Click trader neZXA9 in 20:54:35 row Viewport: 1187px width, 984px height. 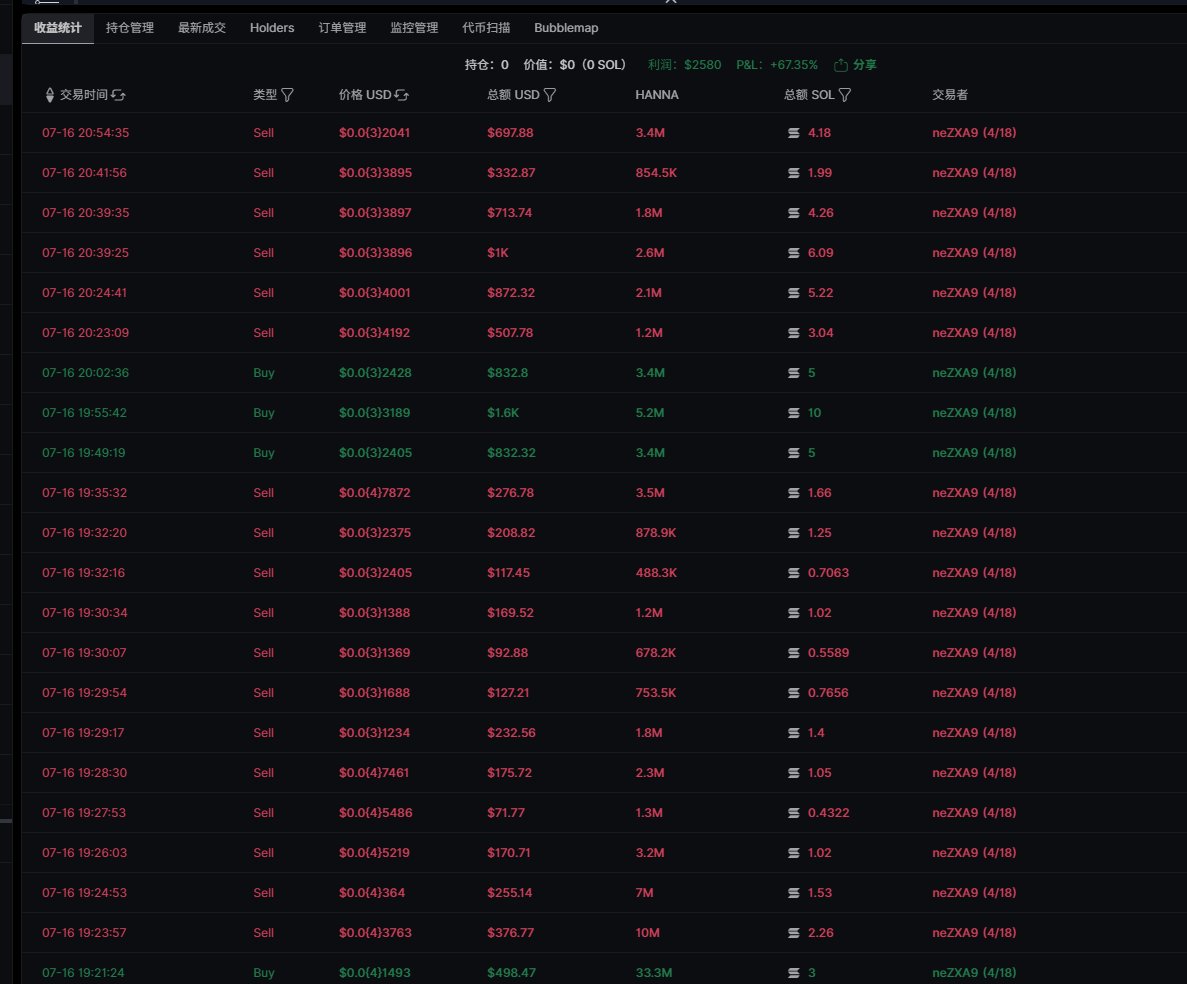pos(974,132)
